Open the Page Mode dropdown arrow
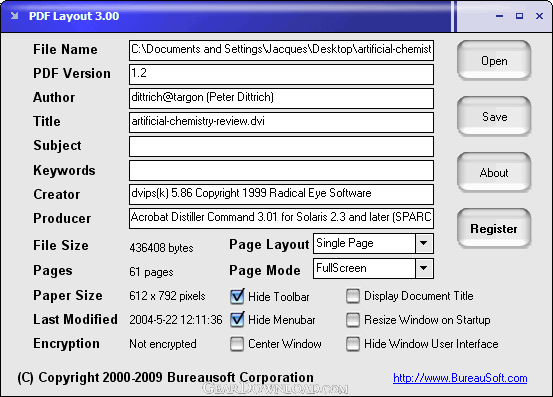553x397 pixels. click(x=424, y=268)
